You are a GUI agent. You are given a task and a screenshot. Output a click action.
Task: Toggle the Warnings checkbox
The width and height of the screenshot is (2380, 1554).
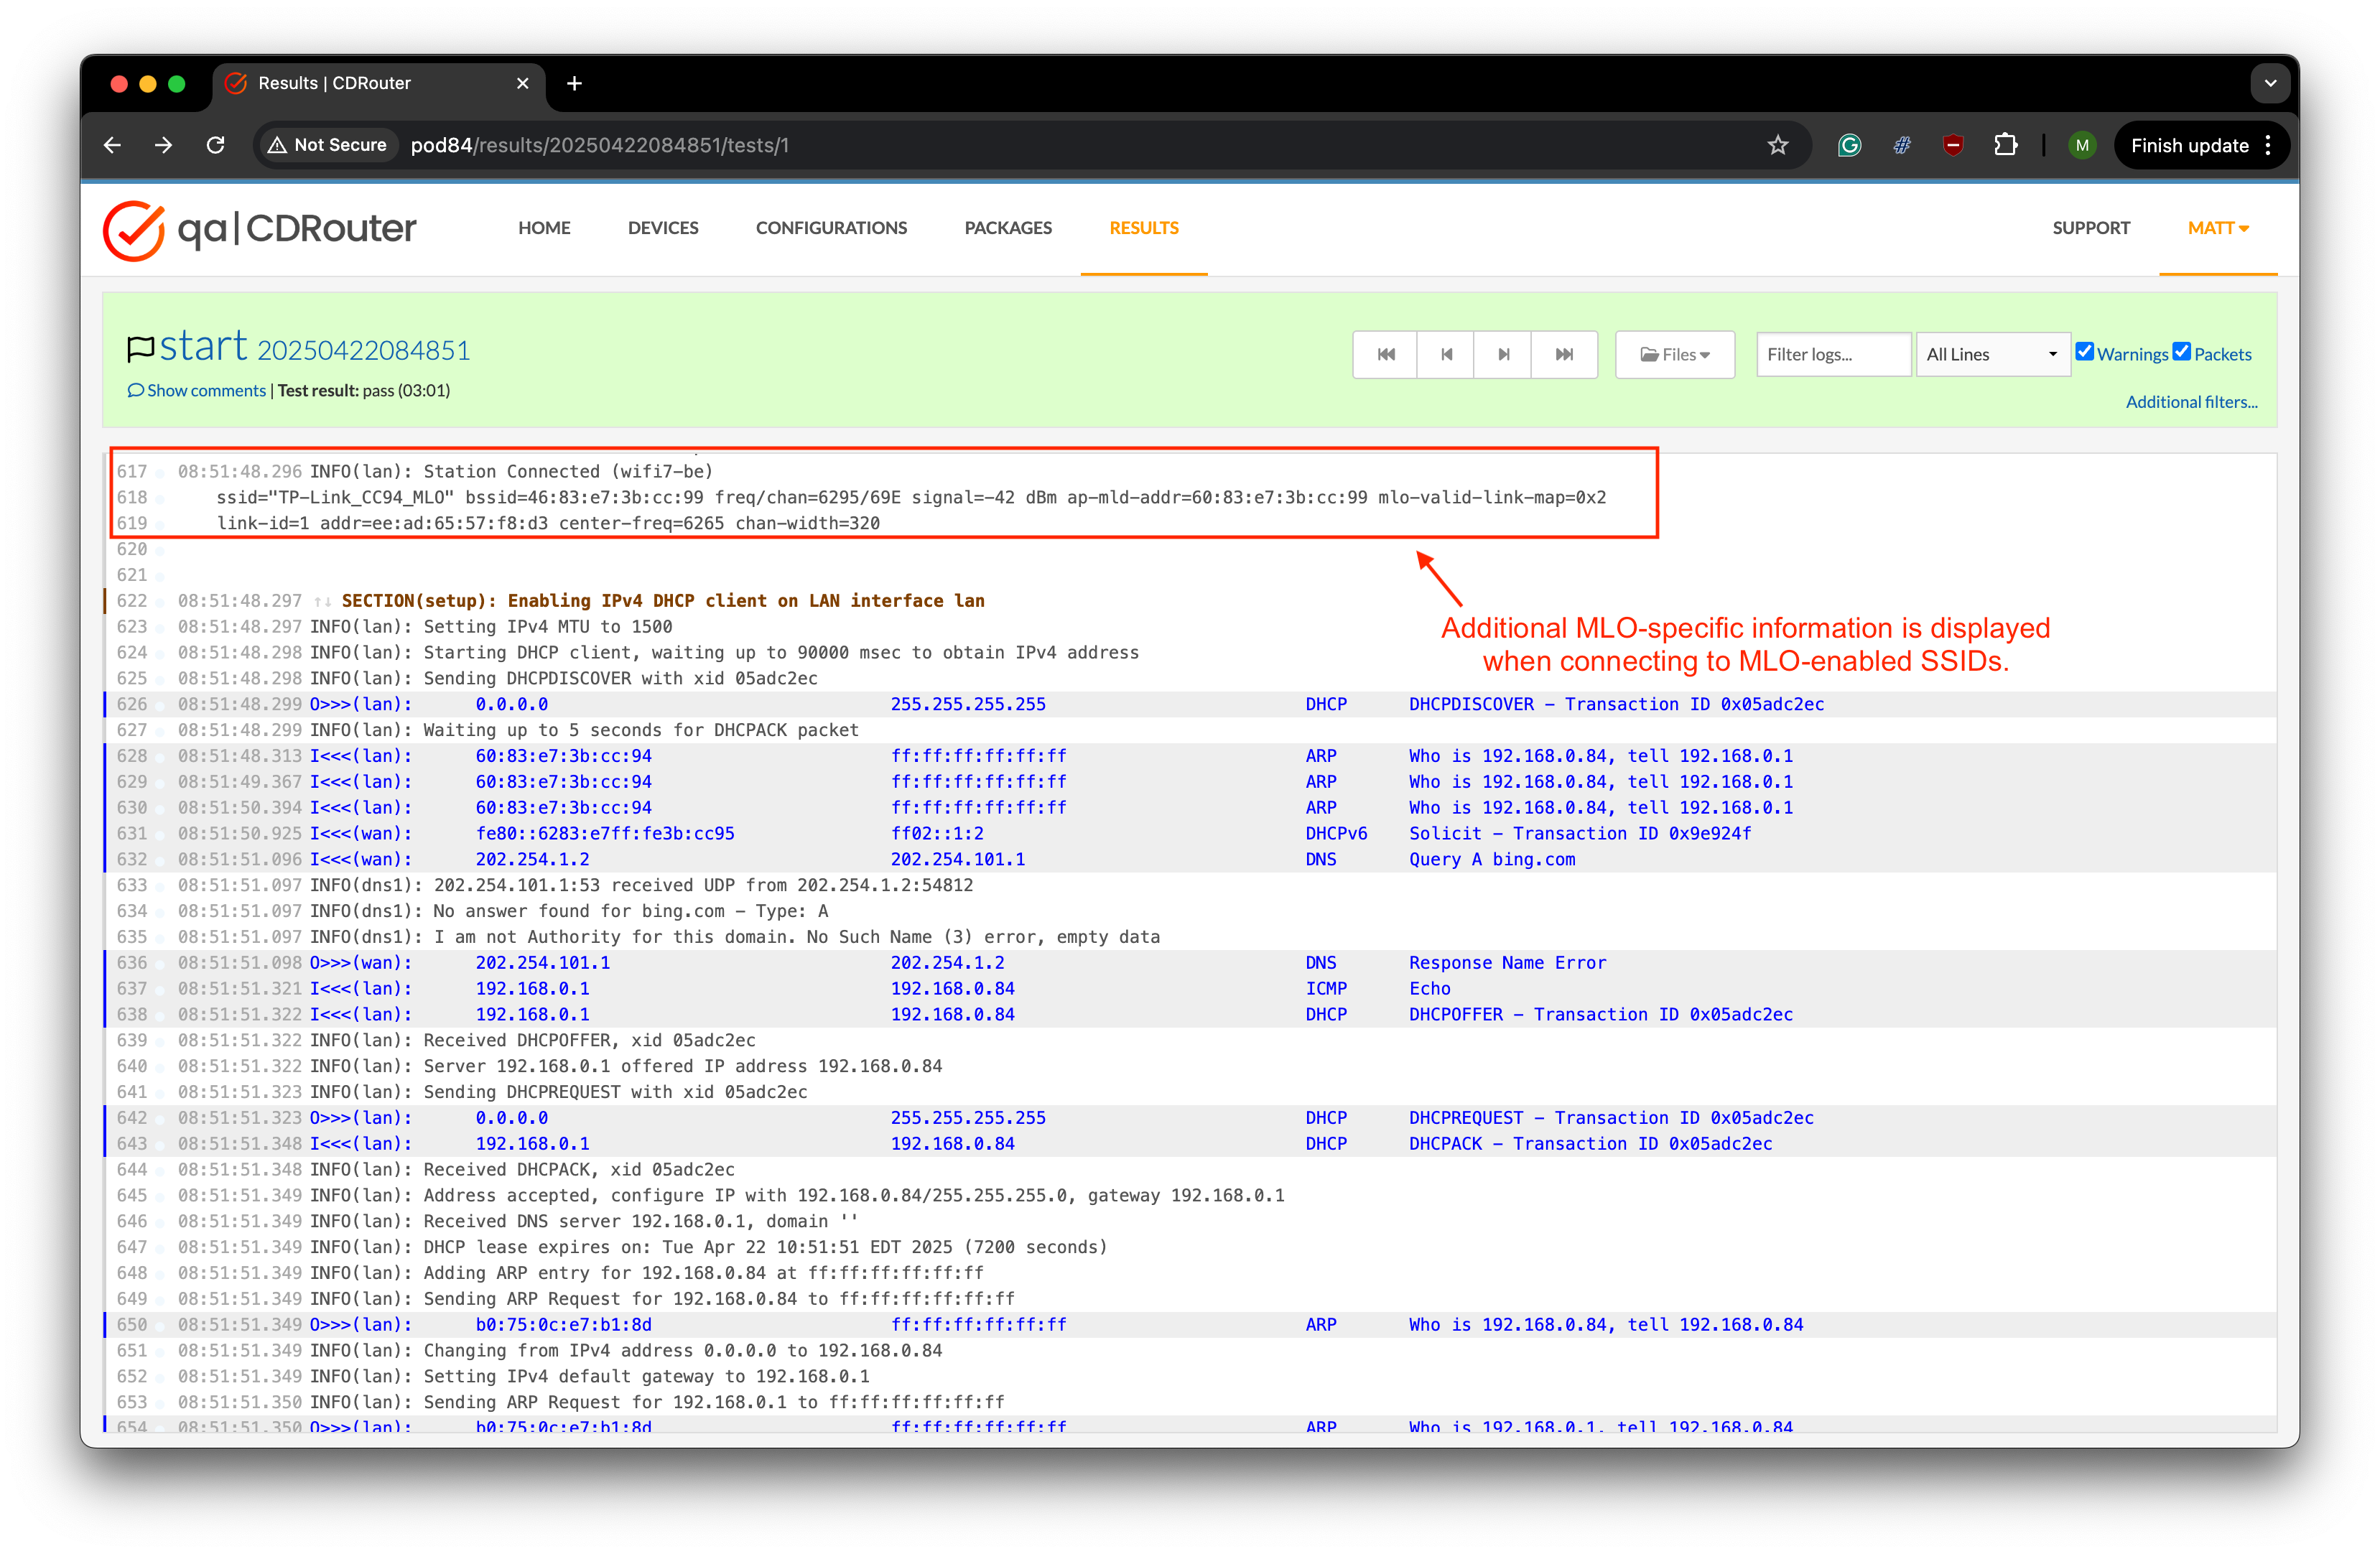[x=2084, y=351]
